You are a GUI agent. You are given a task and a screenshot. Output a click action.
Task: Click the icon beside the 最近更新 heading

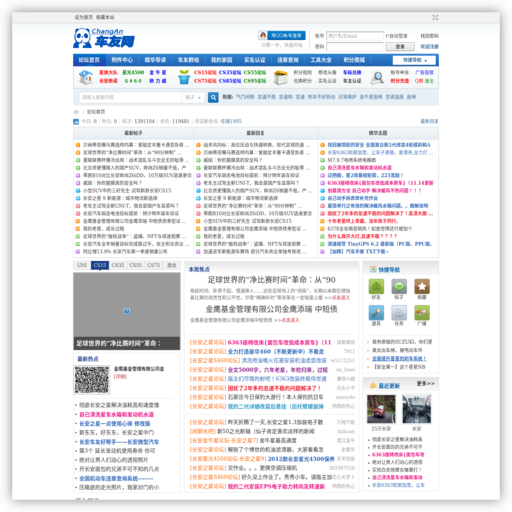[x=373, y=386]
